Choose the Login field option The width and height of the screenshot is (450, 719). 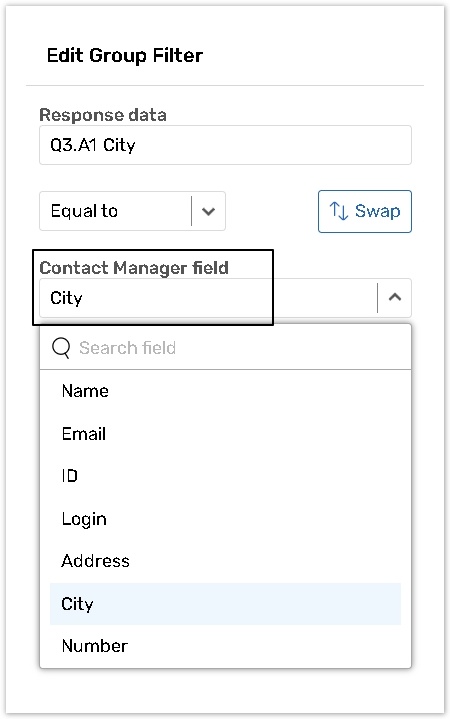tap(225, 519)
